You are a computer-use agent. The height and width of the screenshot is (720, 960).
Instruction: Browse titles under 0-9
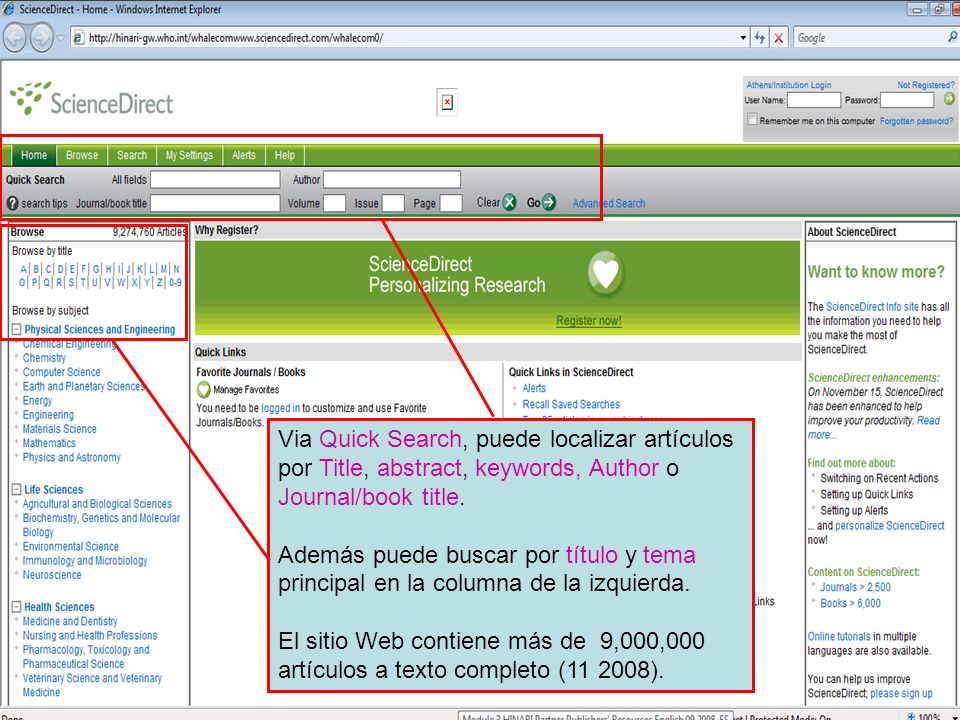pos(175,282)
